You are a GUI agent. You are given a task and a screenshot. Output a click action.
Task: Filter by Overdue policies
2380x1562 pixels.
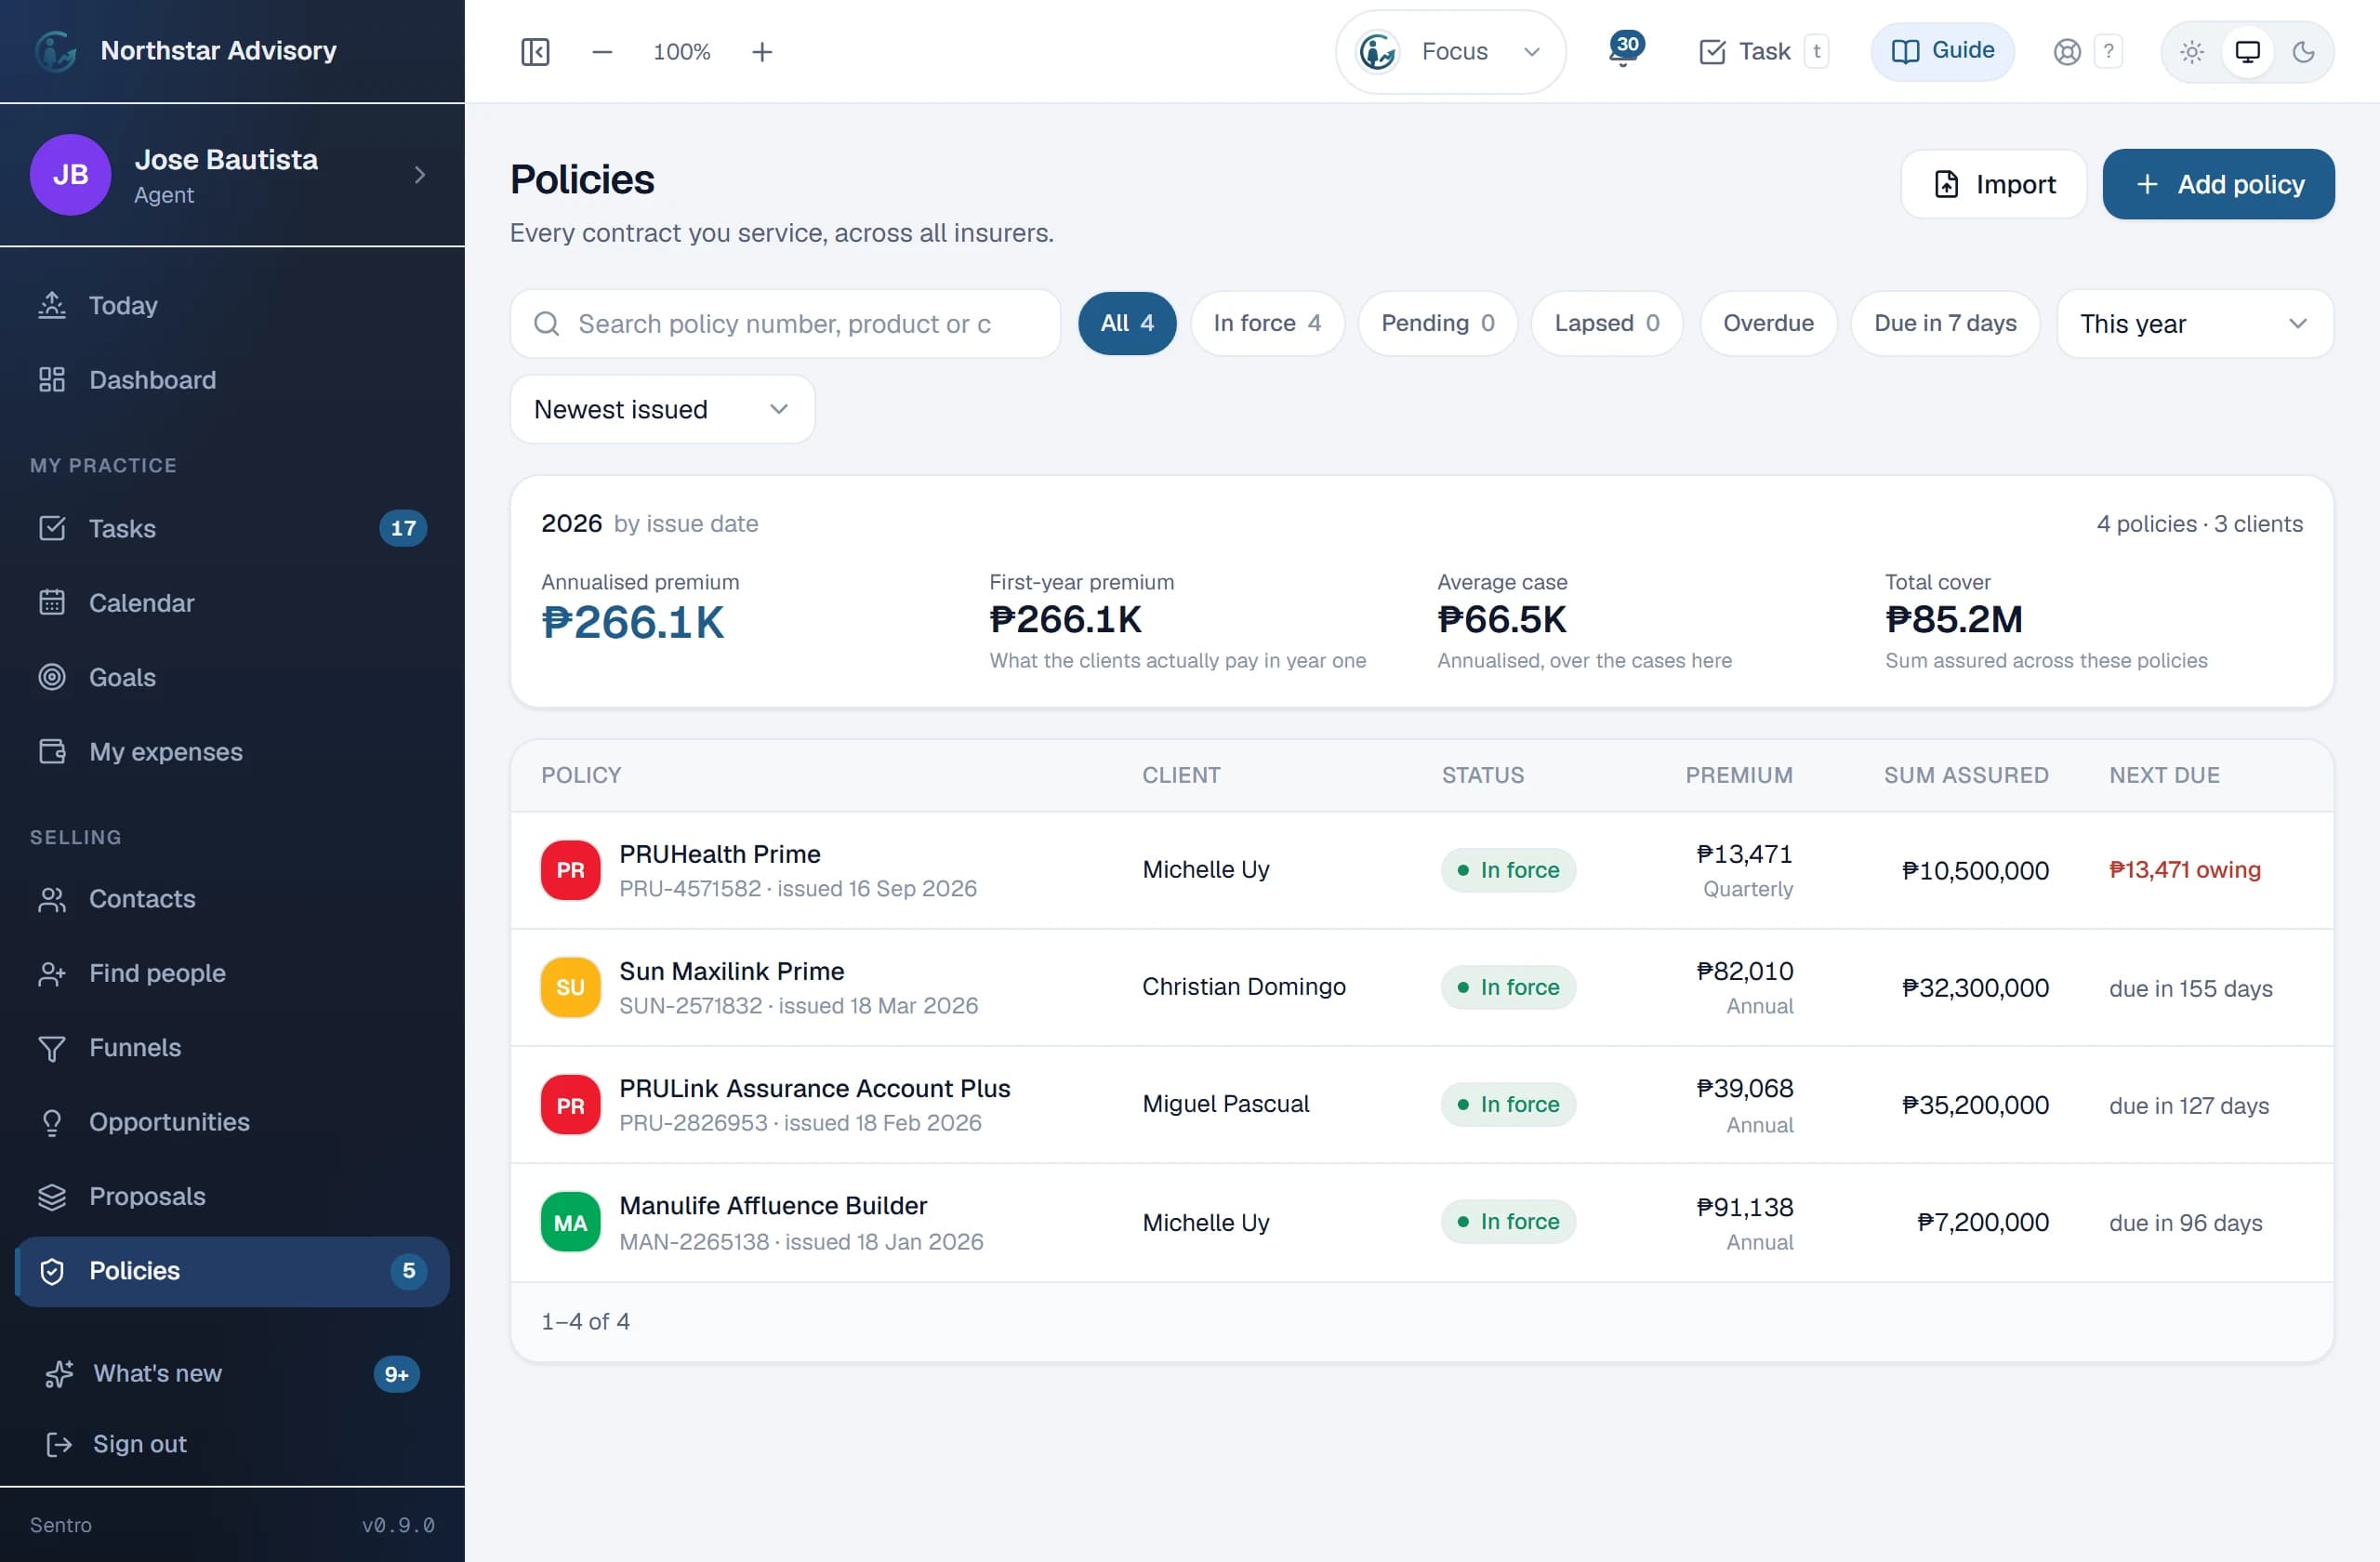pyautogui.click(x=1768, y=323)
